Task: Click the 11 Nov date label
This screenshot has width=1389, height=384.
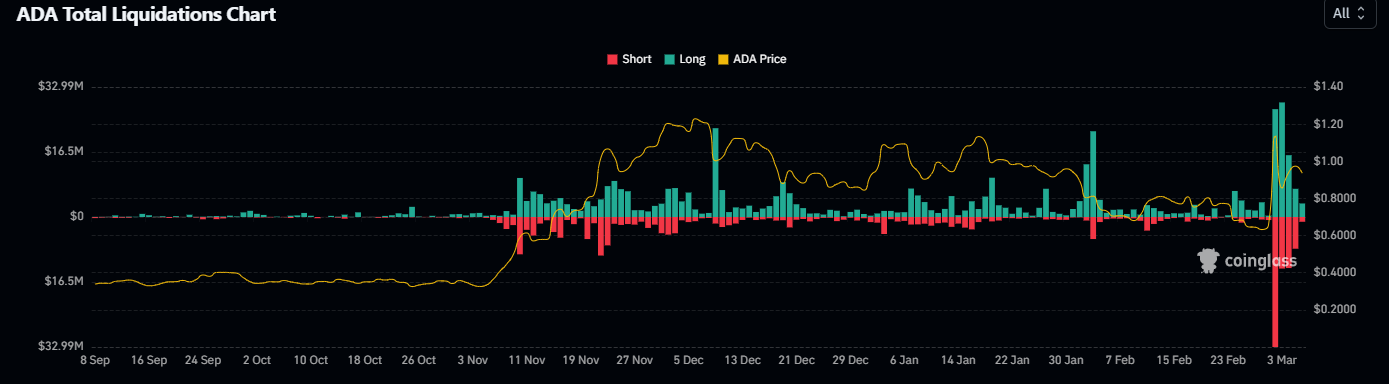Action: pos(527,359)
